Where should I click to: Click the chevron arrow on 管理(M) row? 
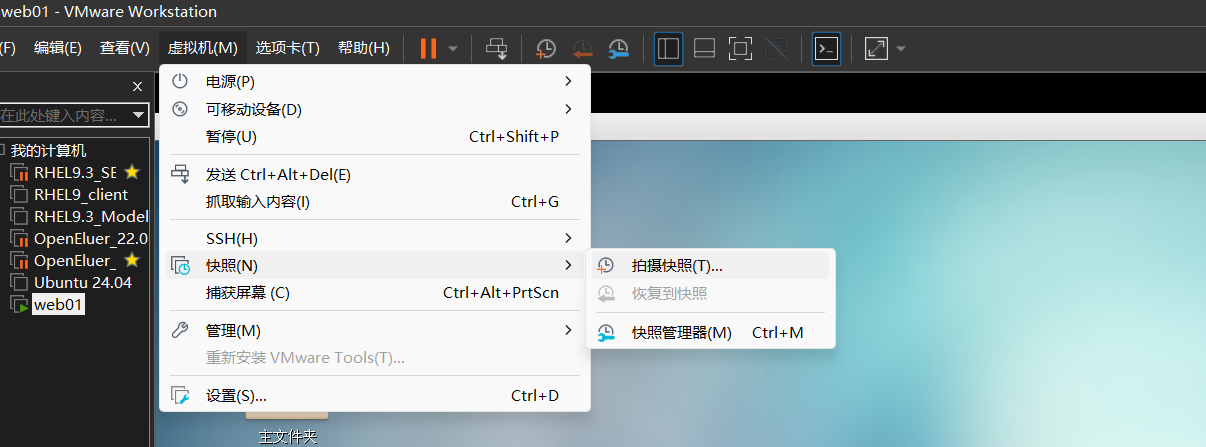pos(568,330)
